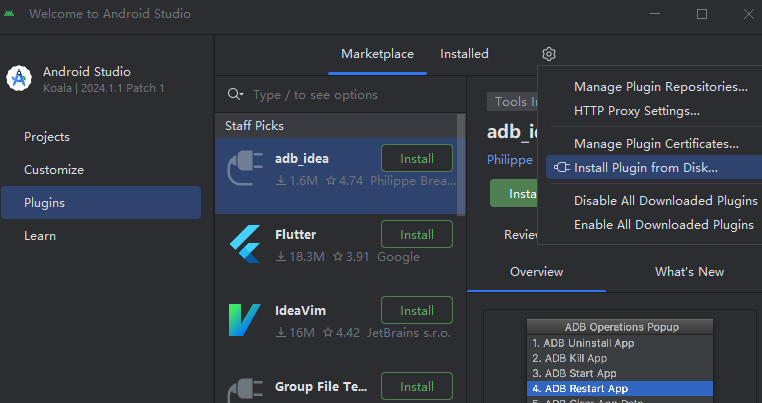
Task: Choose HTTP Proxy Settings menu item
Action: click(x=637, y=111)
